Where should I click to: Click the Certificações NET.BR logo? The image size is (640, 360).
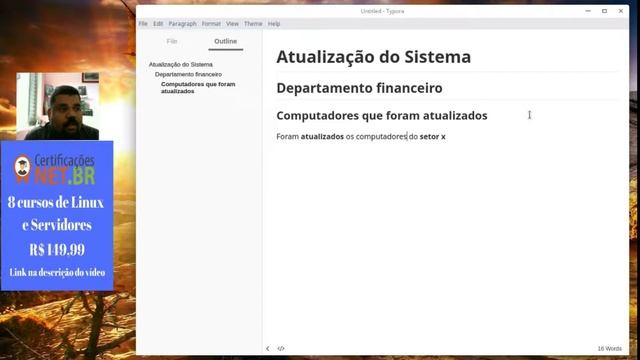pos(55,169)
